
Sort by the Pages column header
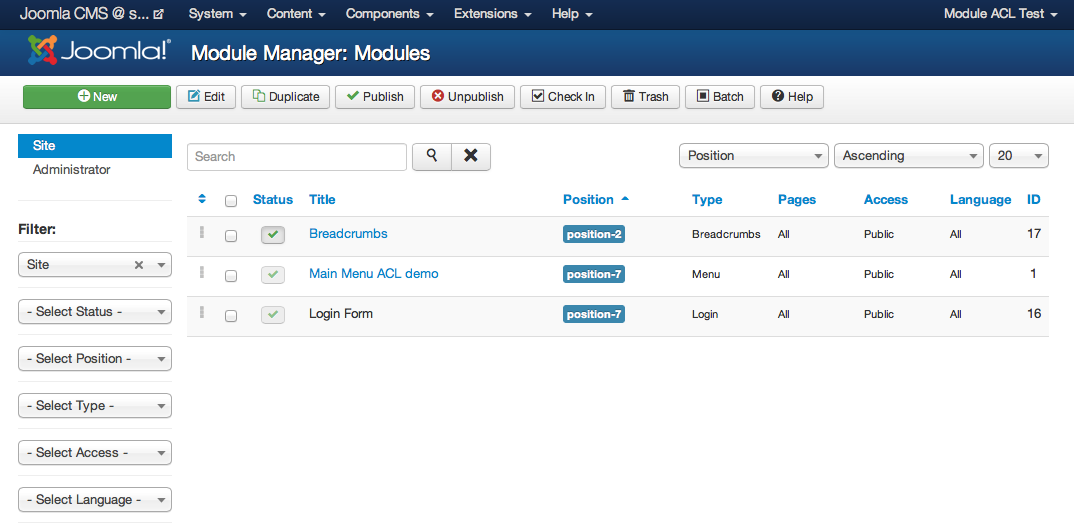(797, 199)
